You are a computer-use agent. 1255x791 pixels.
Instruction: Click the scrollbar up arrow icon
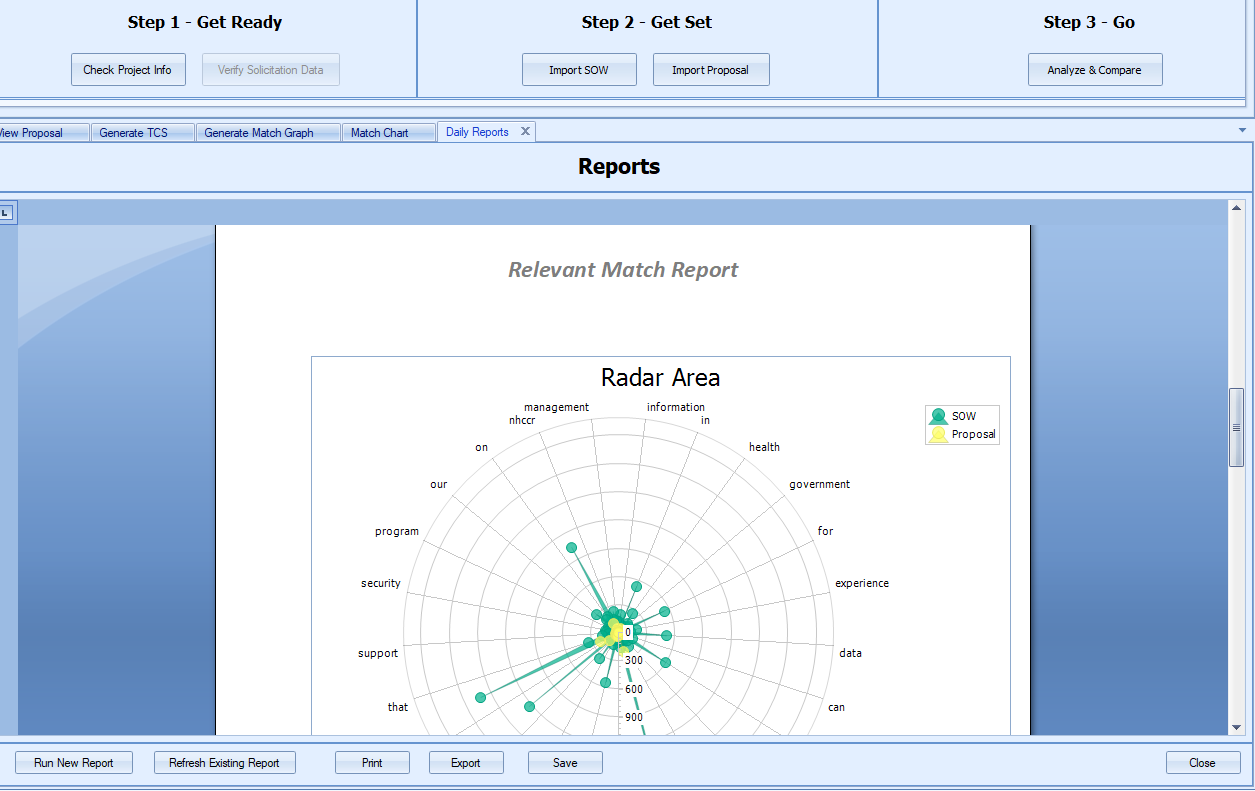click(1234, 205)
